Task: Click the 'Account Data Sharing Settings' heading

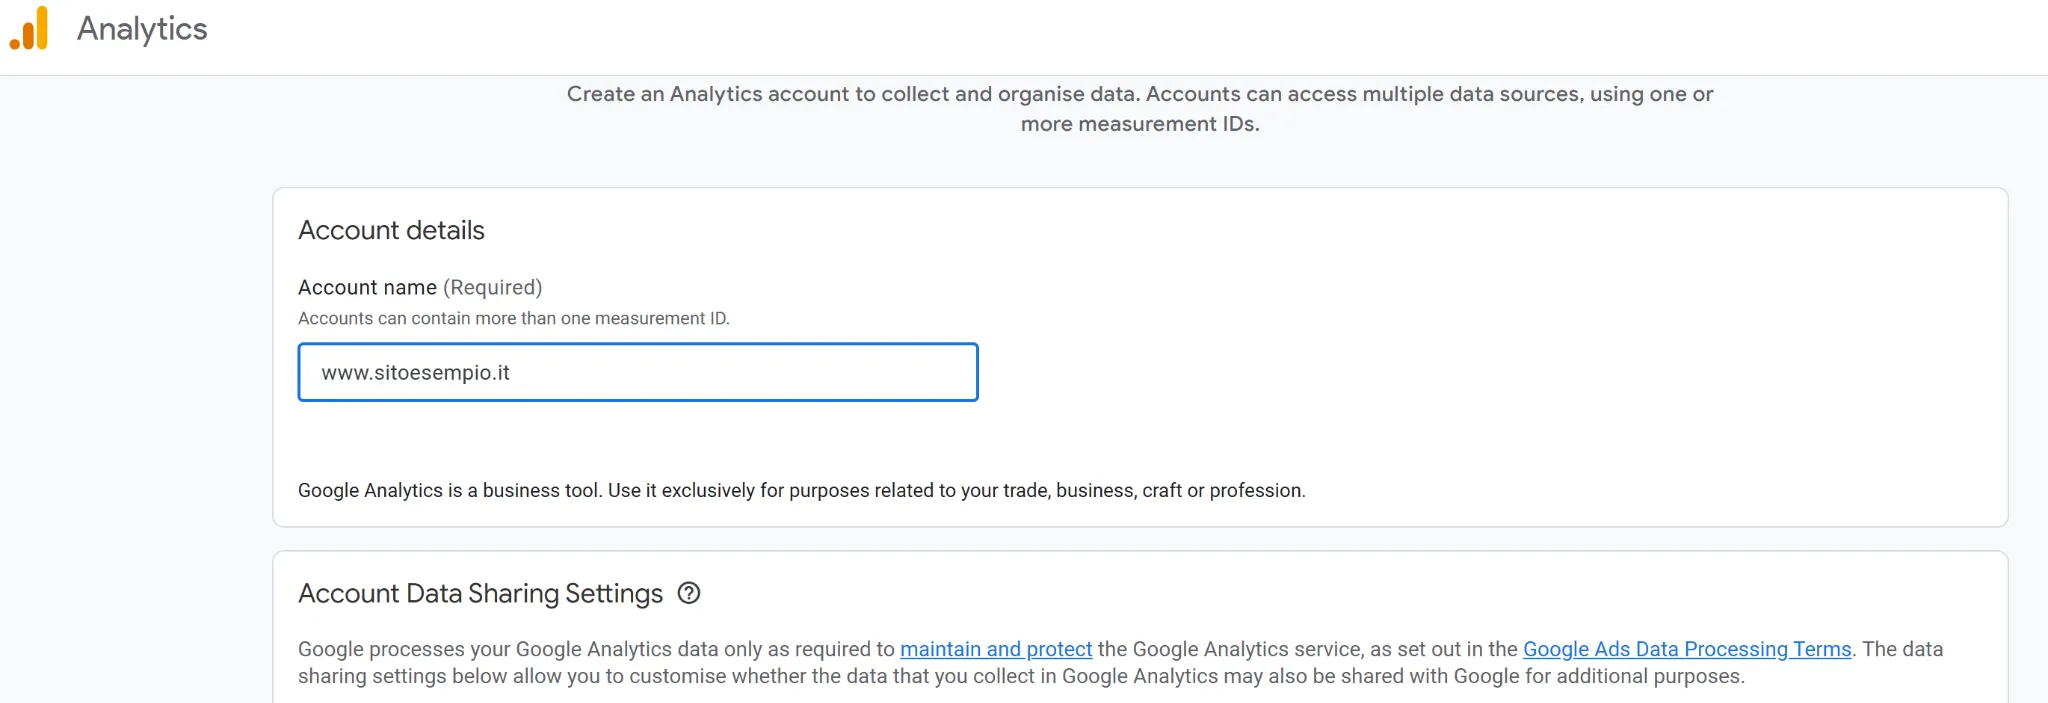Action: tap(480, 593)
